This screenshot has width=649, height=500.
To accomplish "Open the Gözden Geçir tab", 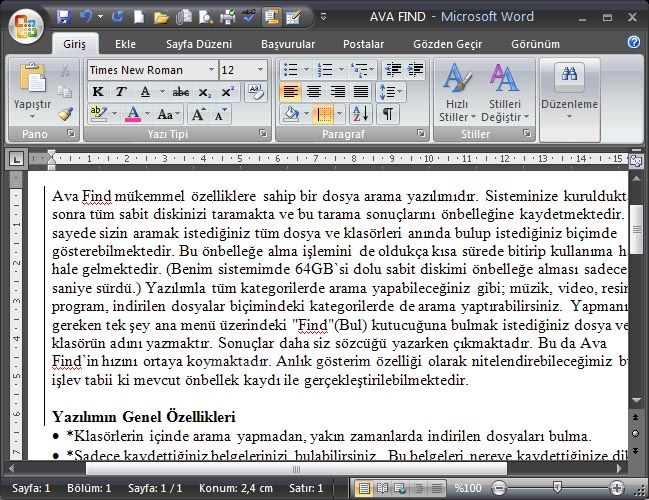I will tap(447, 44).
